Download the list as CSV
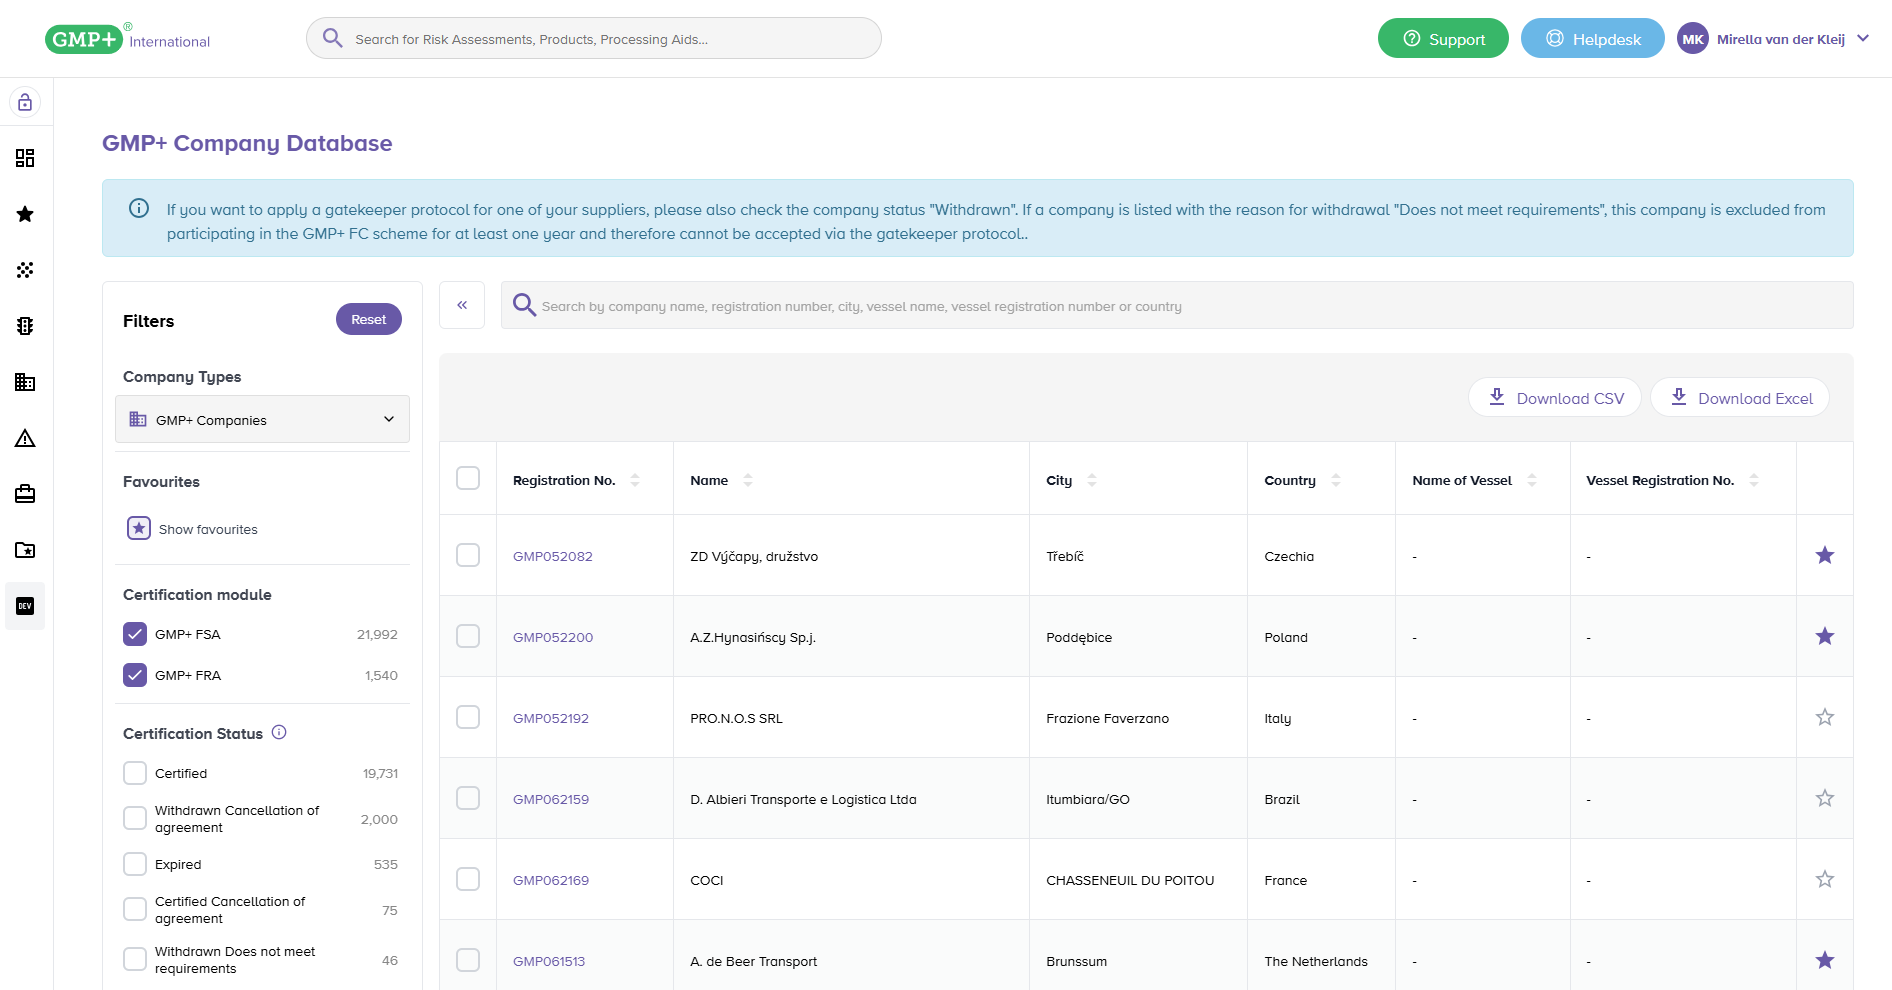This screenshot has width=1892, height=990. (1554, 397)
